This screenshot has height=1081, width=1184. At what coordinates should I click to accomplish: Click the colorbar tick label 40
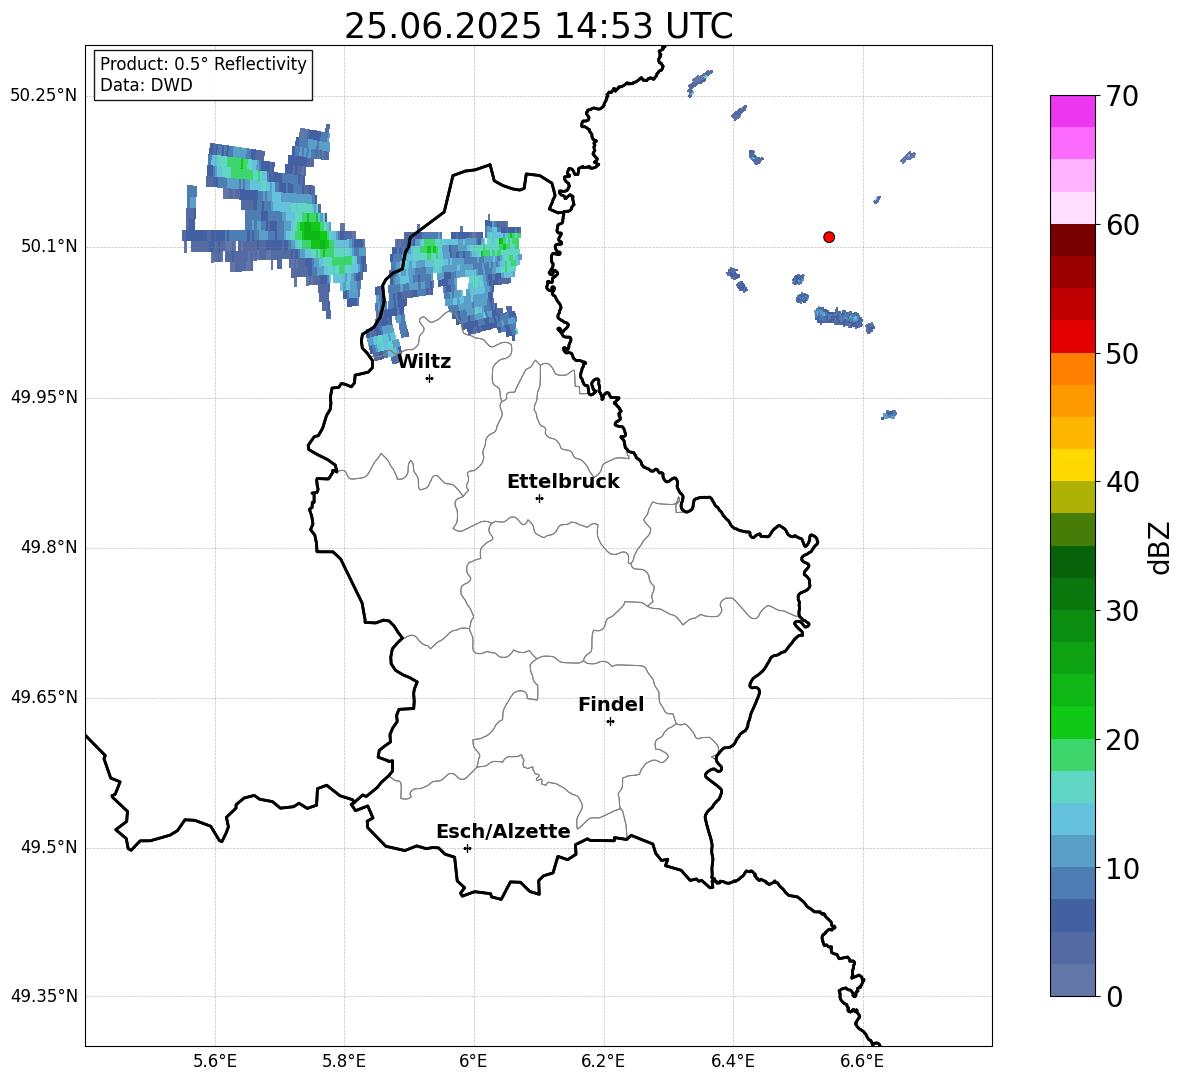point(1122,482)
